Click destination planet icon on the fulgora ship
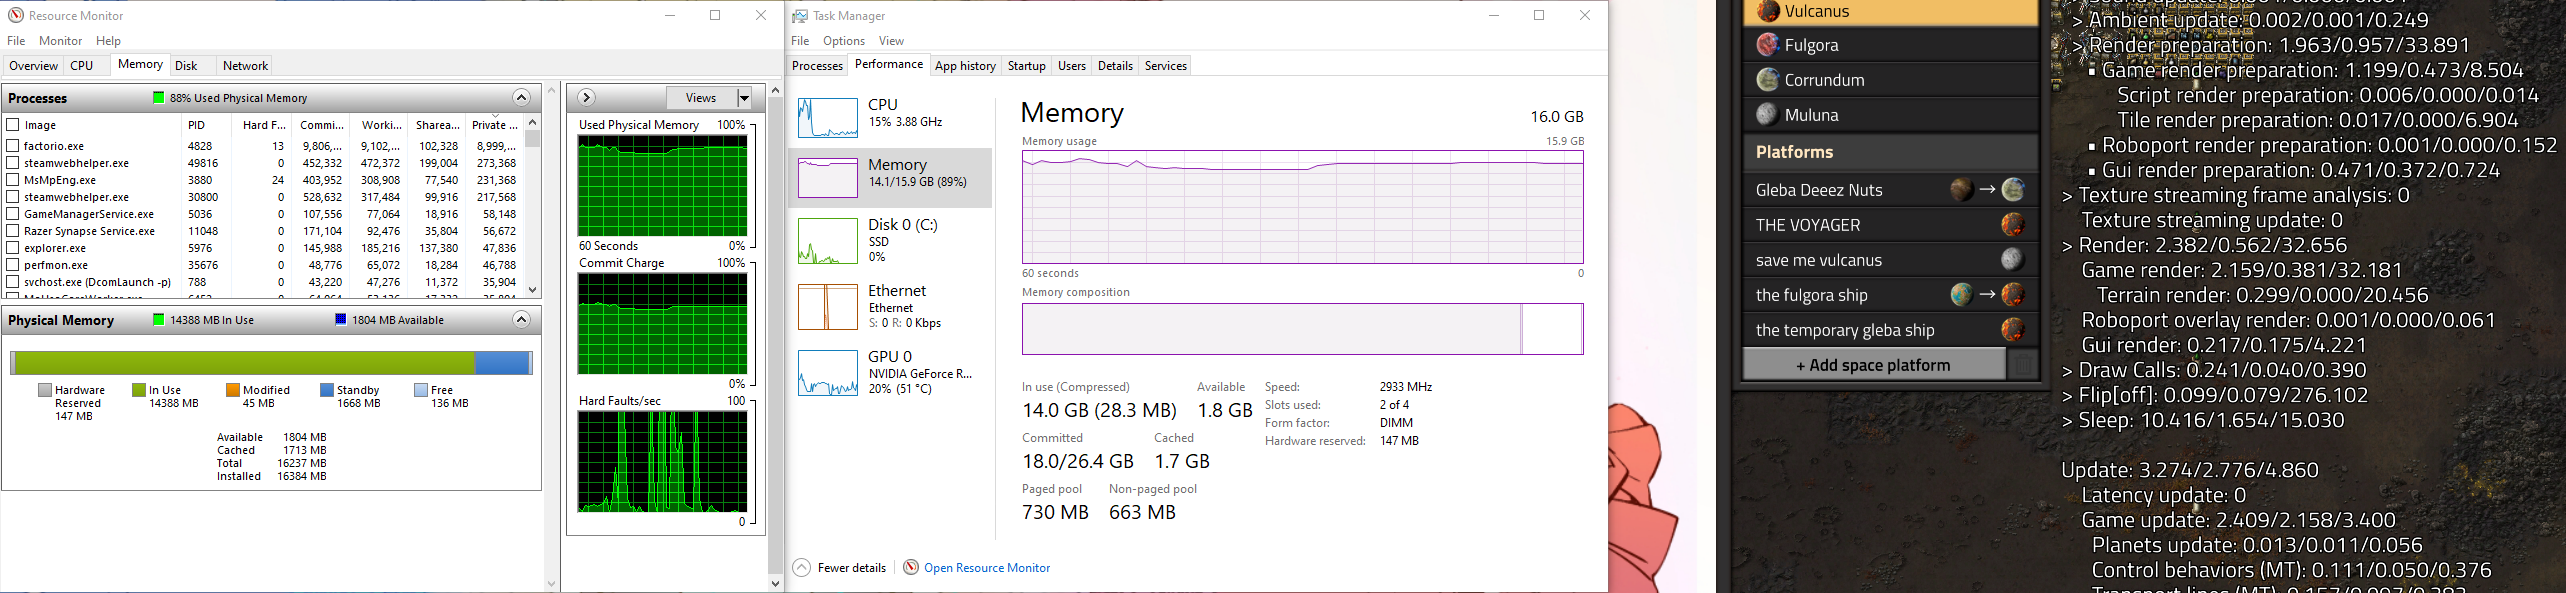2566x593 pixels. coord(2013,295)
